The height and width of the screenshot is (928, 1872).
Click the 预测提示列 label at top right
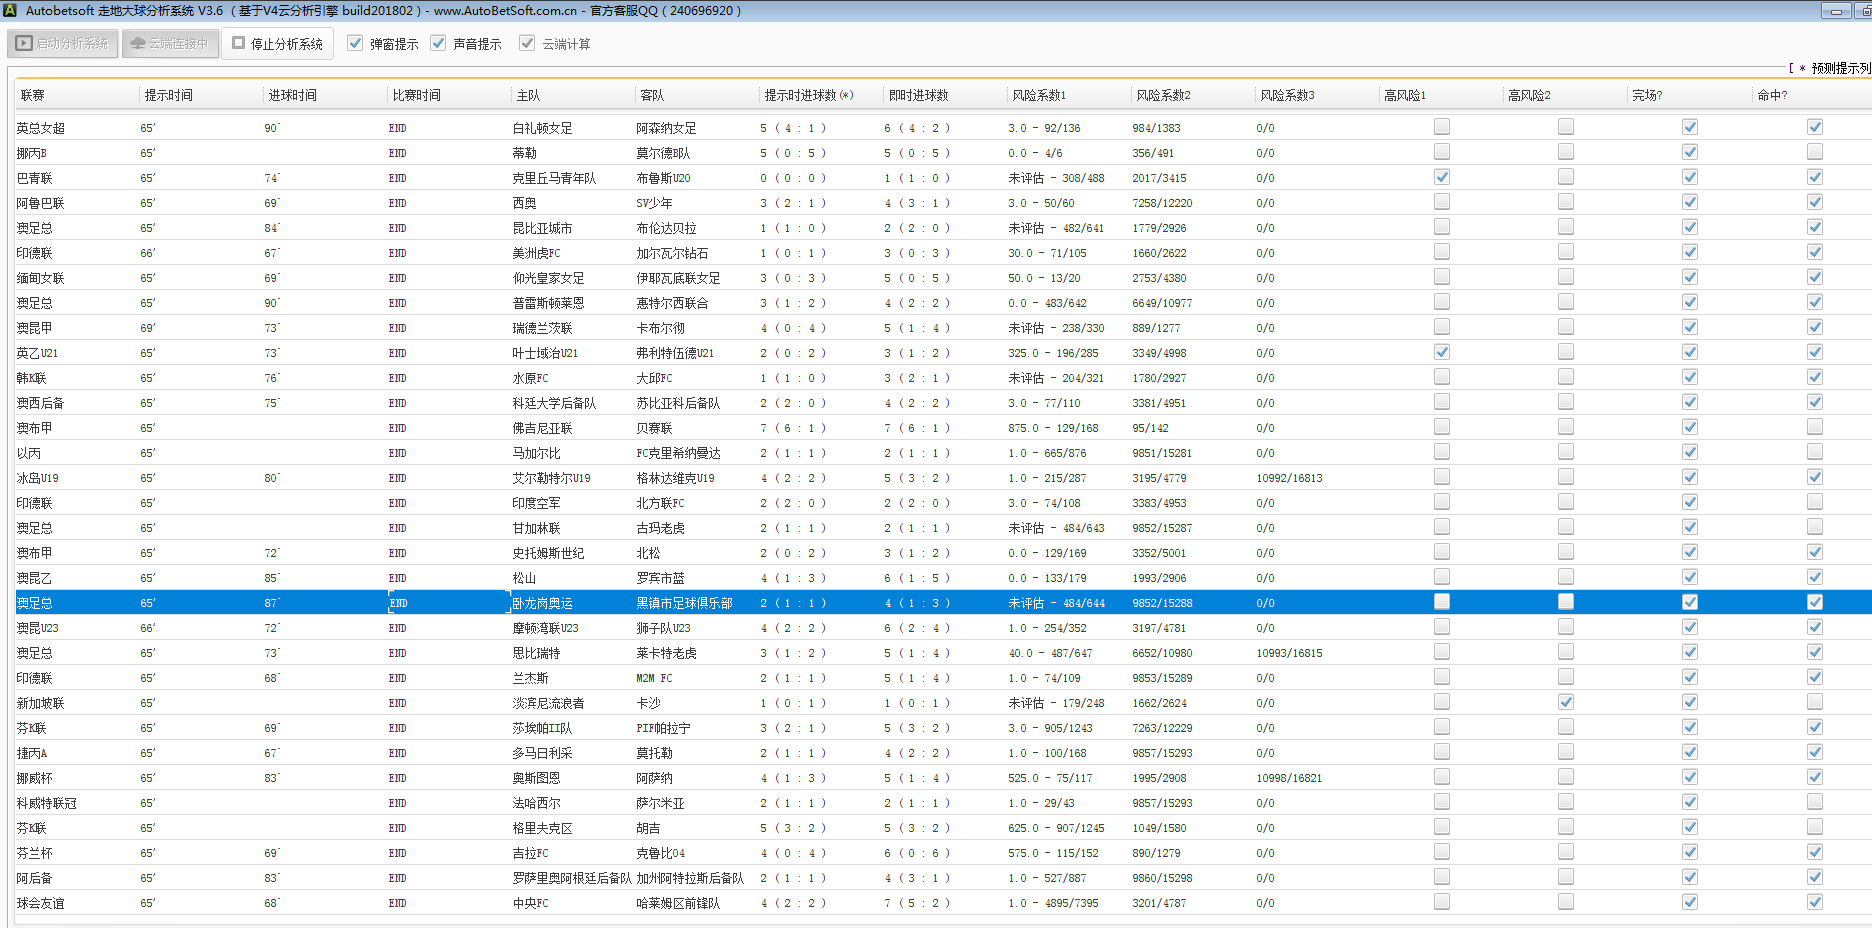coord(1838,68)
